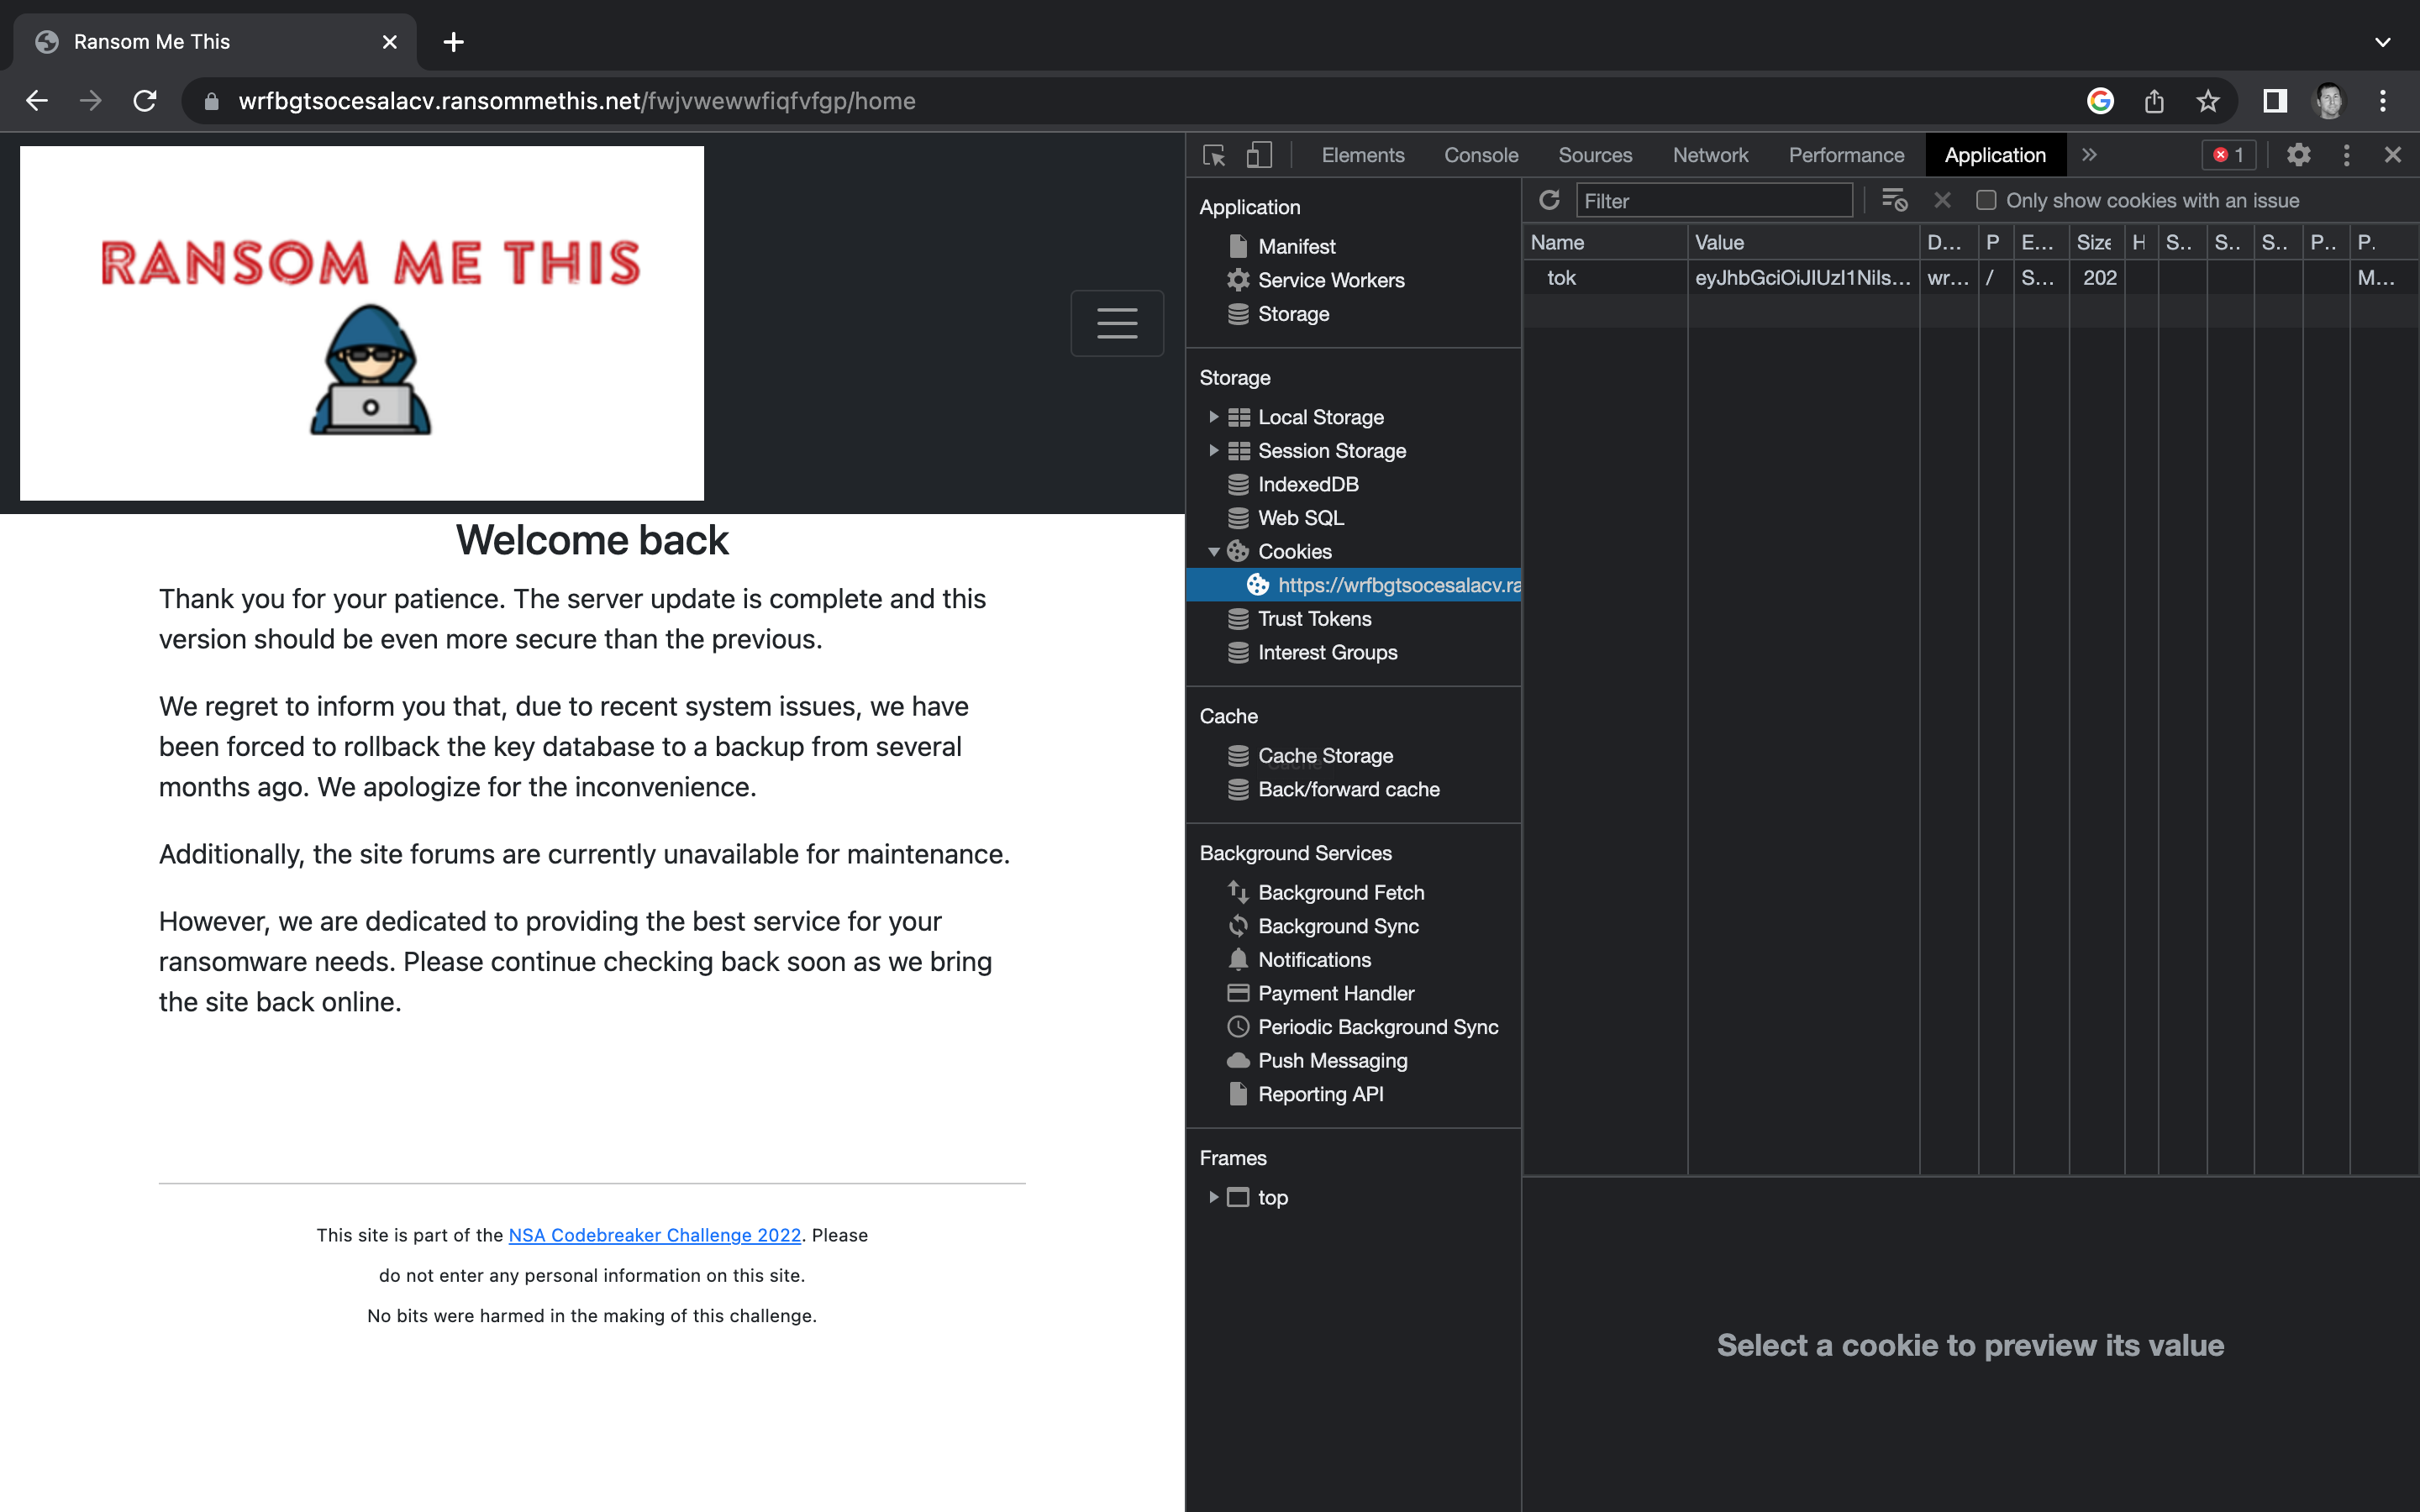The image size is (2420, 1512).
Task: Switch to the Performance tab
Action: 1846,155
